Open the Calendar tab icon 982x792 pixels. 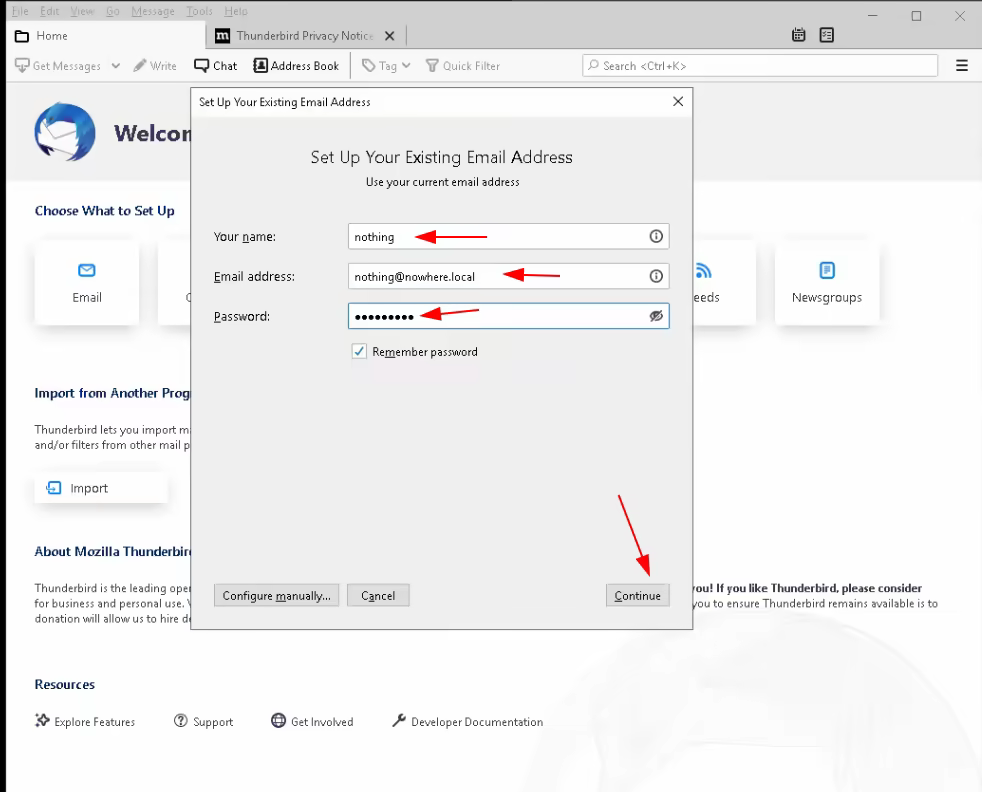pos(799,35)
